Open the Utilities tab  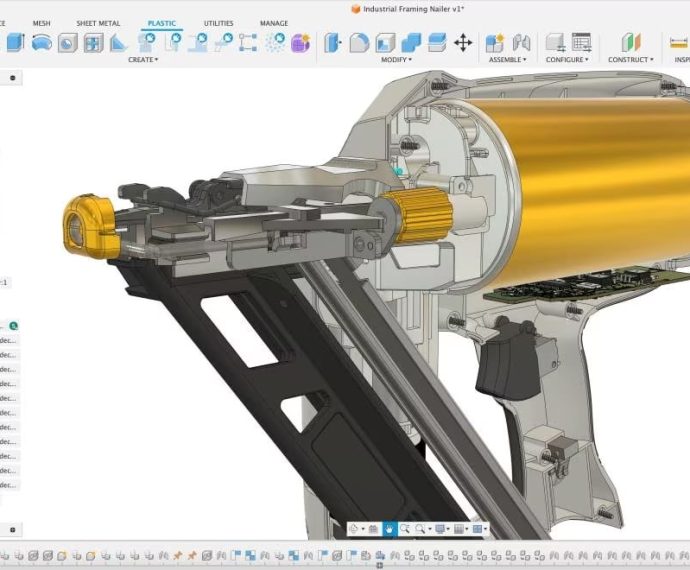pos(218,23)
